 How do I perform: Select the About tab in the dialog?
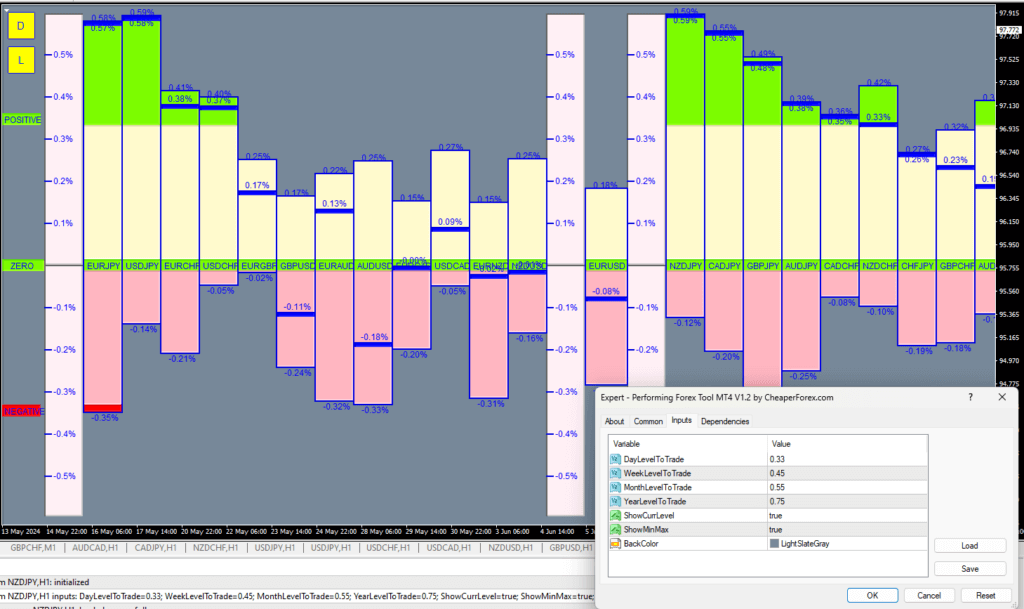614,421
